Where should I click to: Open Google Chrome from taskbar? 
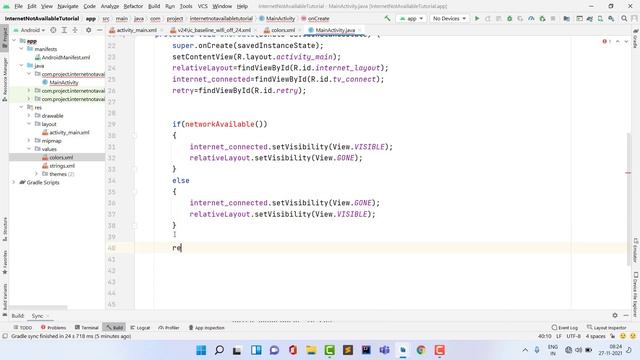[421, 350]
